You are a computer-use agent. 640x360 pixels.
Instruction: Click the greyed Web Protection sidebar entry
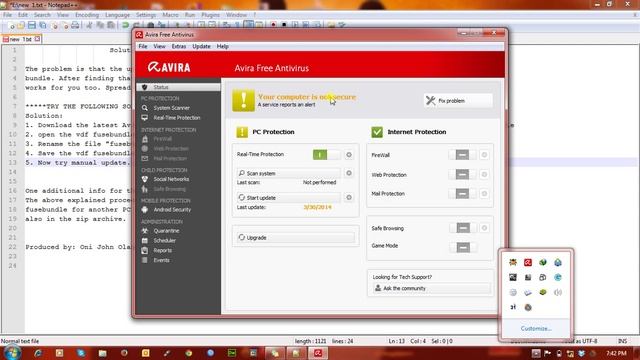pyautogui.click(x=171, y=149)
